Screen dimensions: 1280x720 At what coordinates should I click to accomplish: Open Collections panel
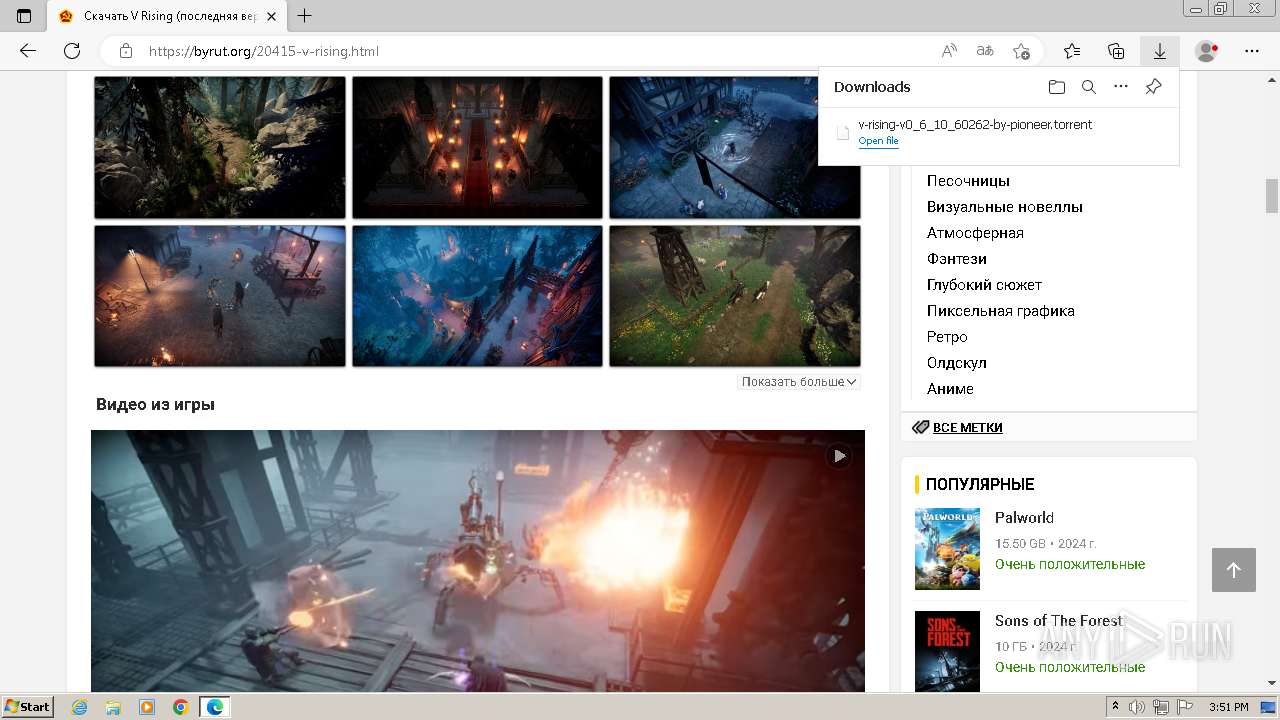(1116, 51)
